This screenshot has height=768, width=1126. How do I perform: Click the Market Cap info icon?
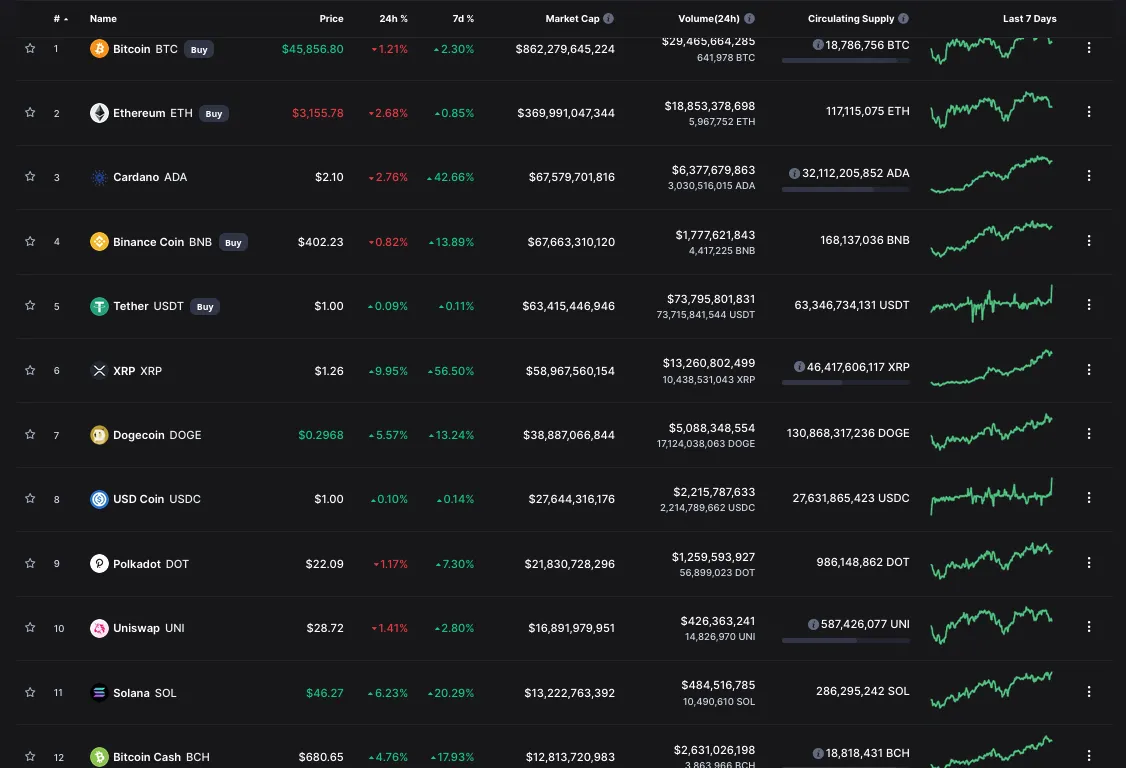pyautogui.click(x=608, y=19)
